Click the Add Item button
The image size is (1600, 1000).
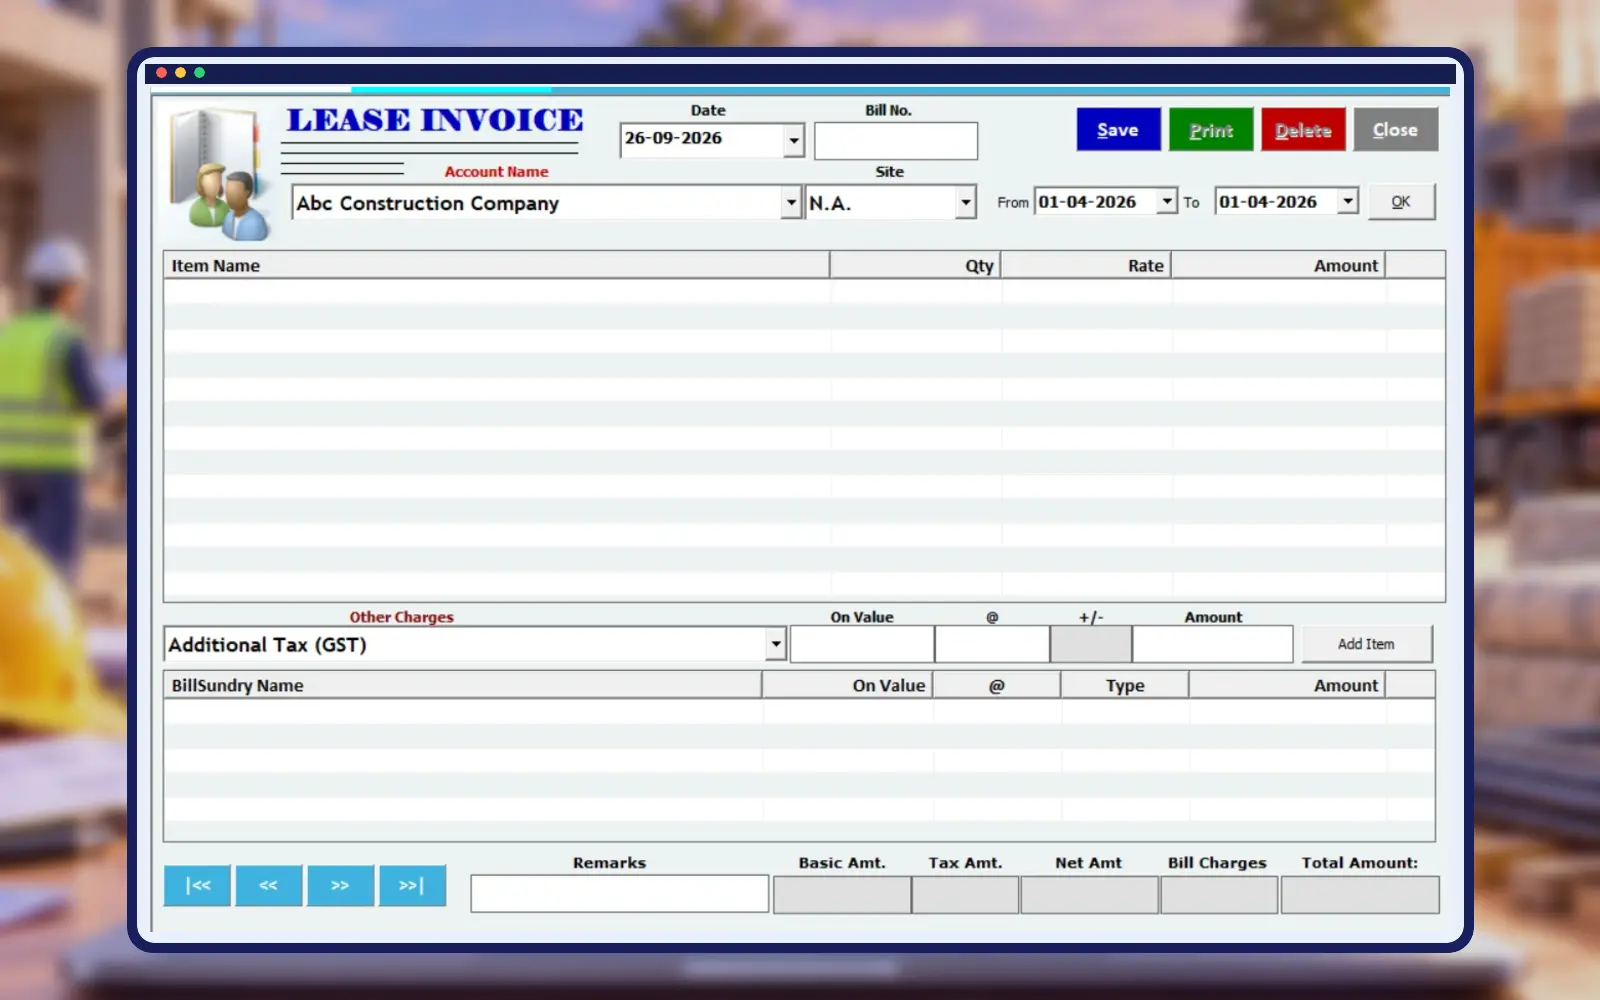(1366, 644)
